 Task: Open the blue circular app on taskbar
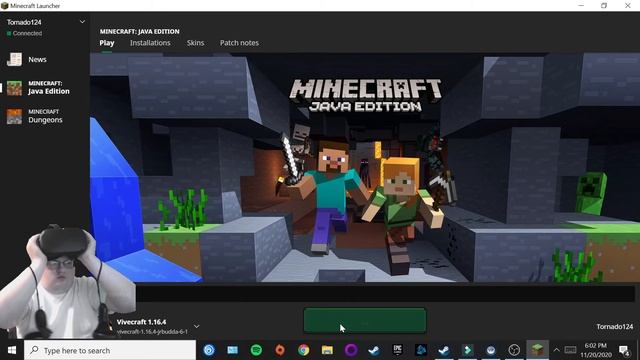tap(209, 350)
